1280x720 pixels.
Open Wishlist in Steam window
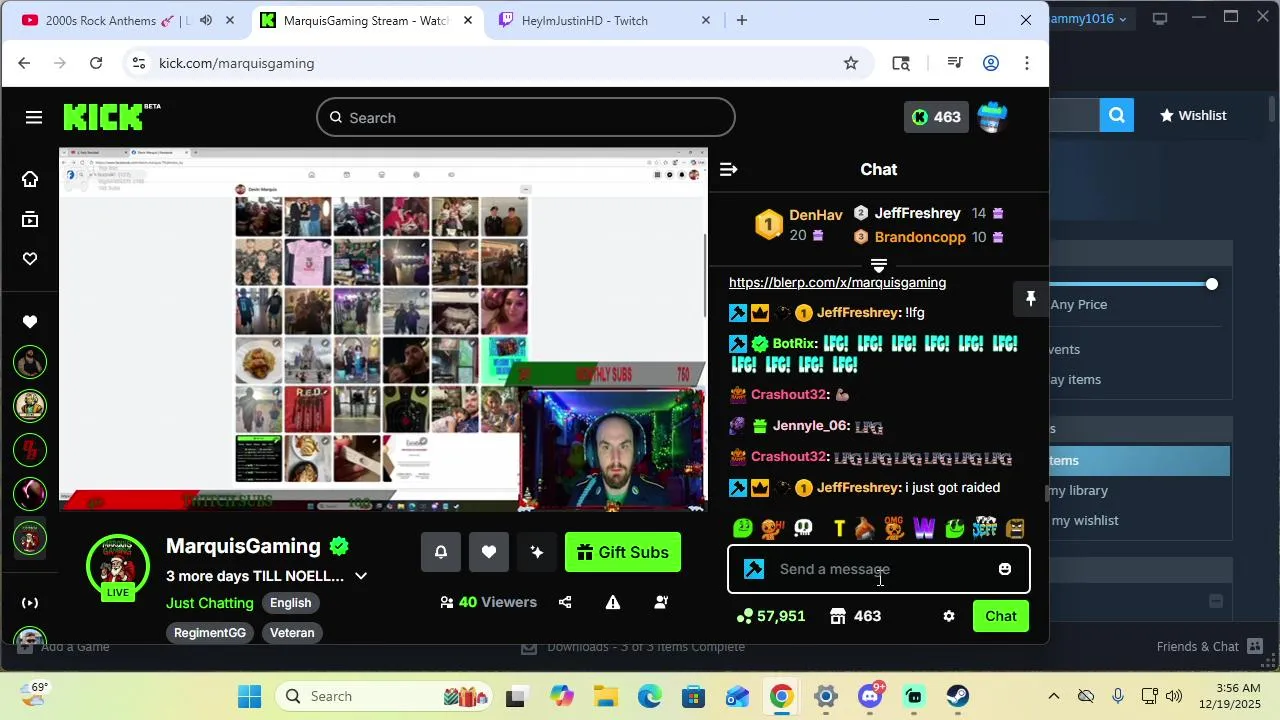[x=1193, y=115]
